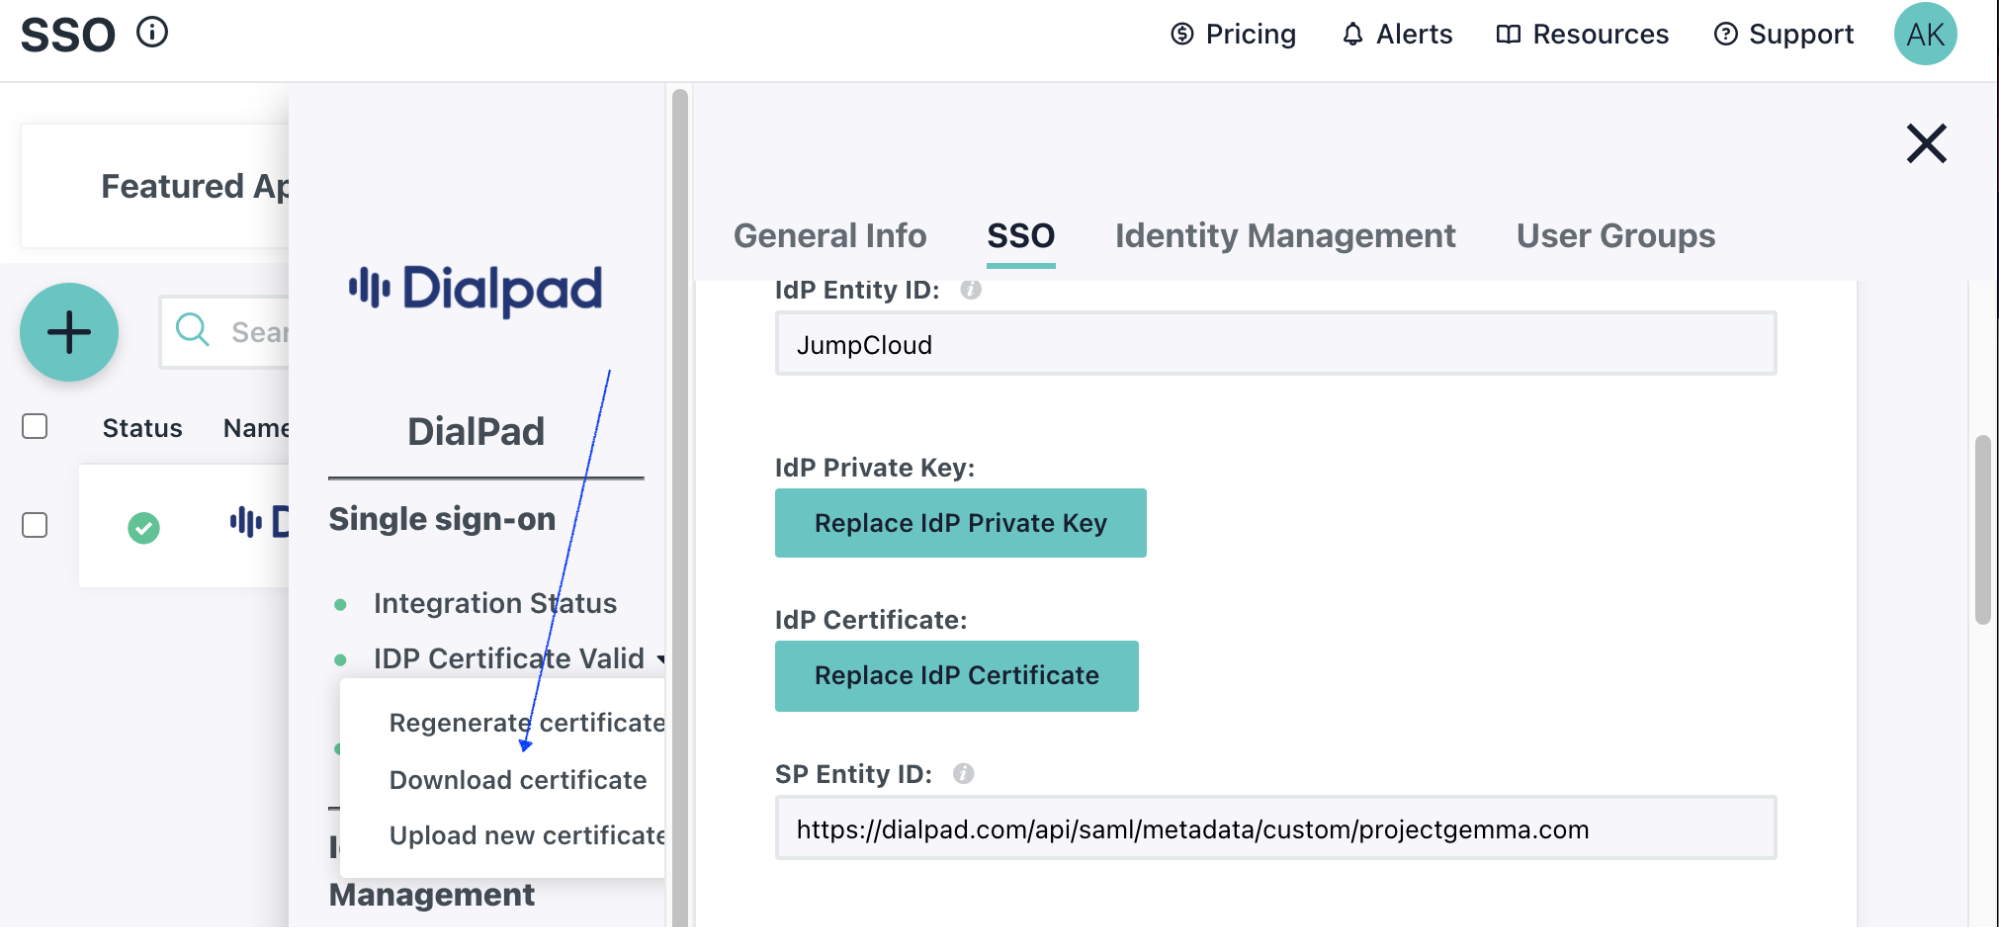Switch to the General Info tab

(830, 236)
